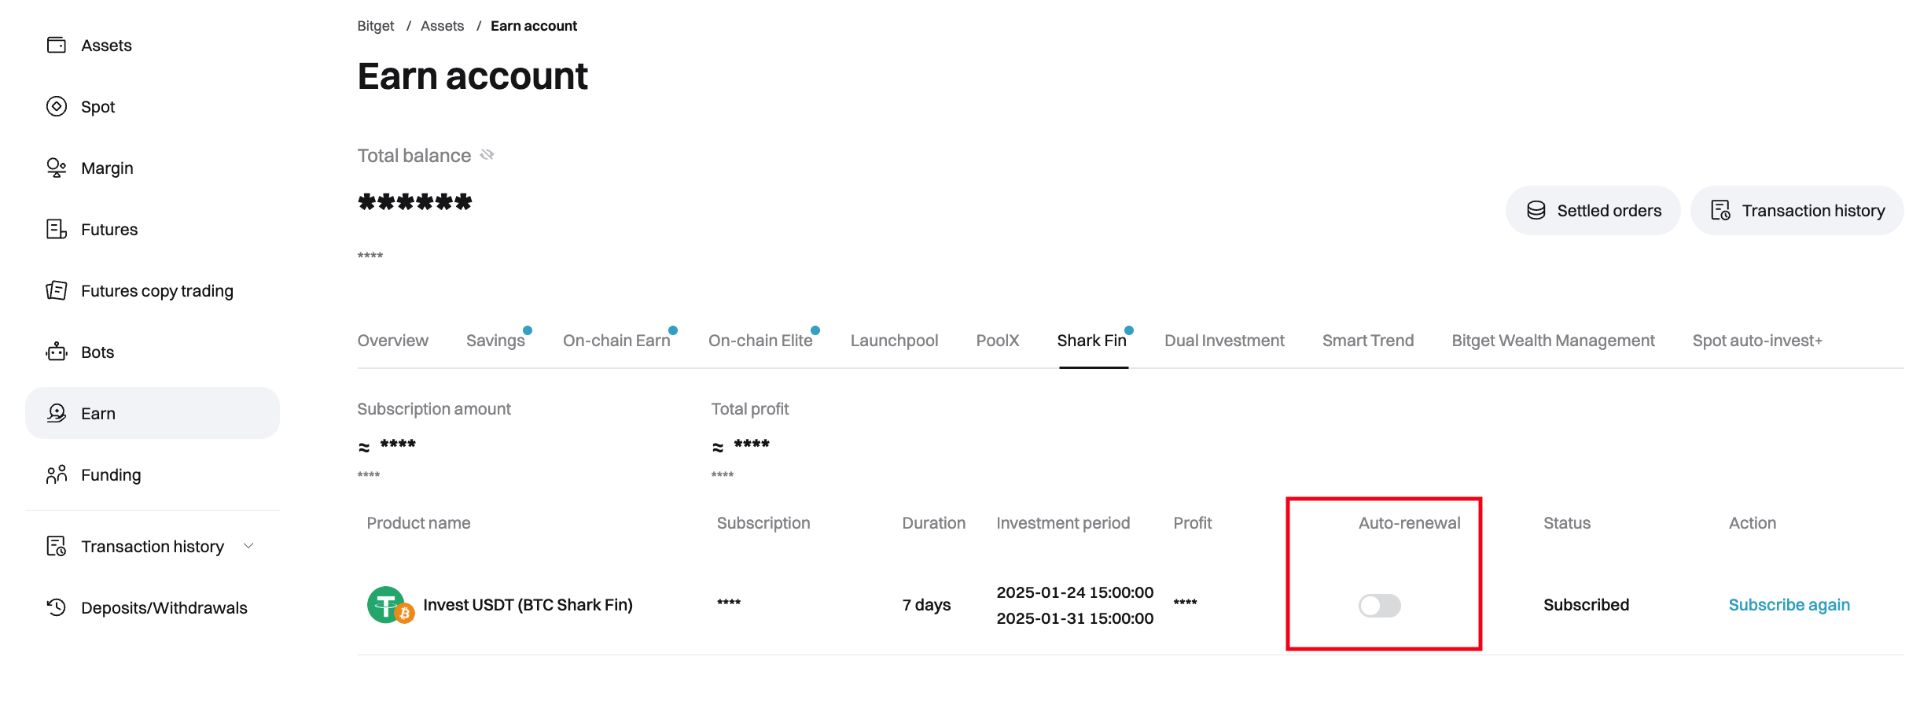The image size is (1920, 708).
Task: Click the Assets wallet icon in sidebar
Action: (56, 45)
